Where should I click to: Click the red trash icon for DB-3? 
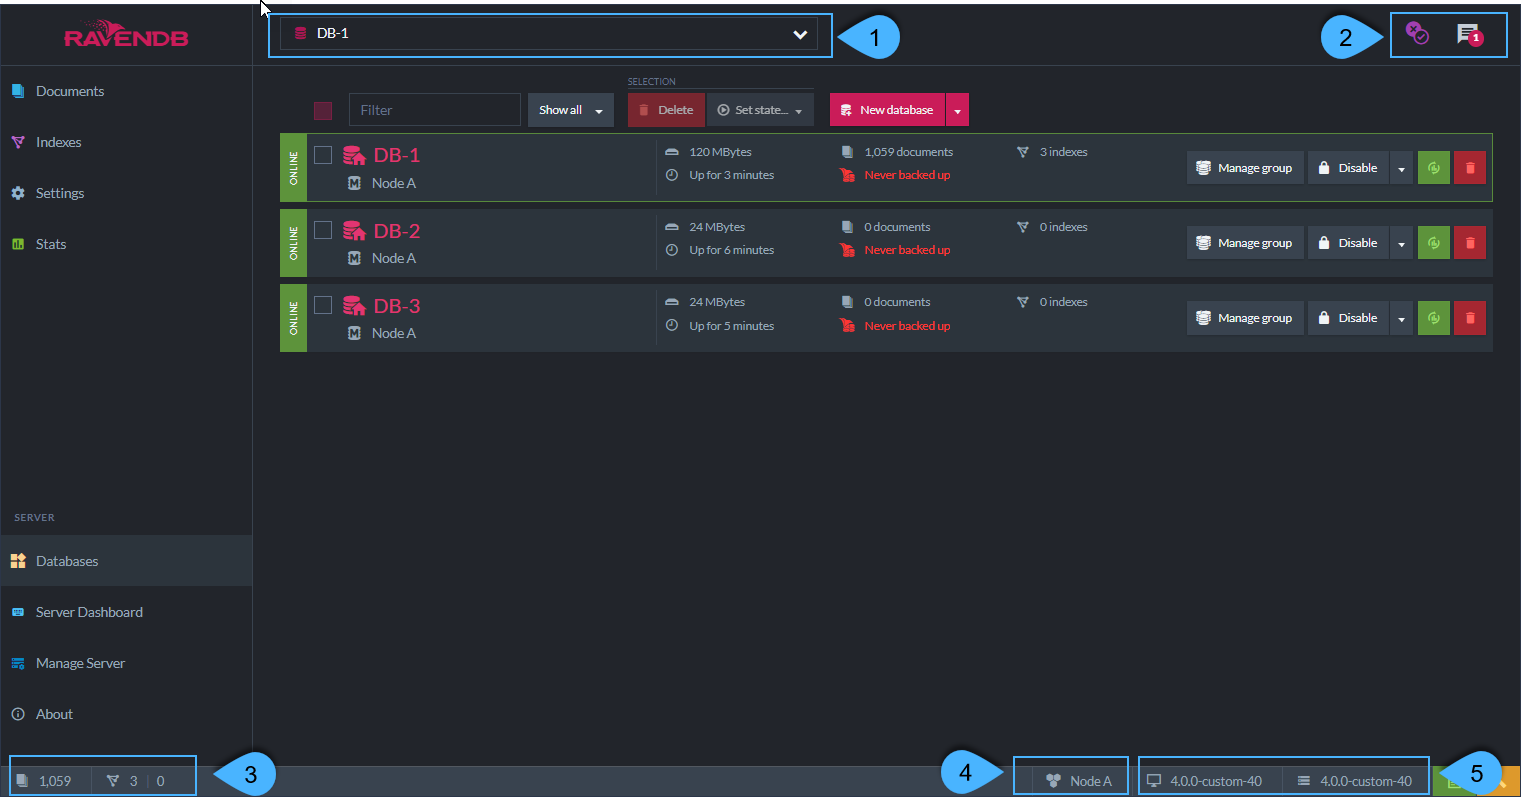click(1470, 318)
